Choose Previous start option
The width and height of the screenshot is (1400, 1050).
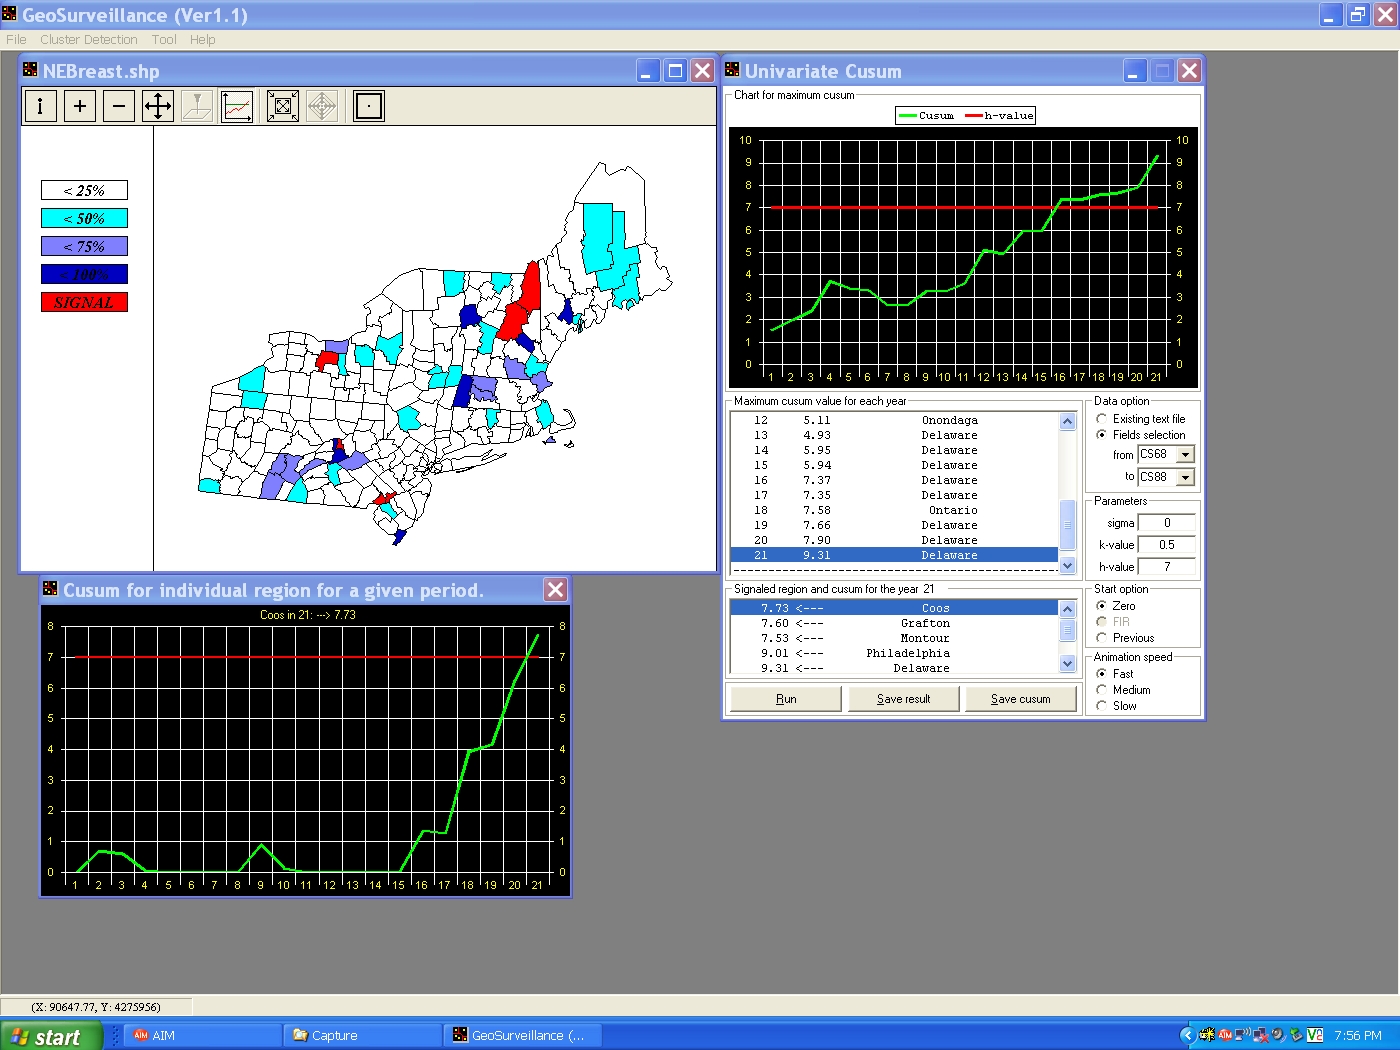pyautogui.click(x=1102, y=638)
